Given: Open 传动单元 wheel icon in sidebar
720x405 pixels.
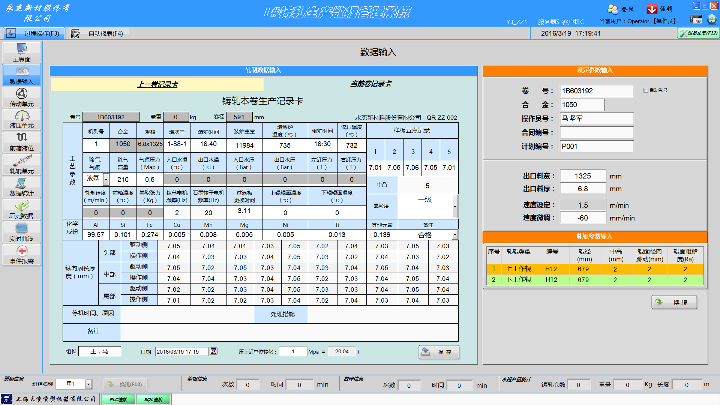Looking at the screenshot, I should click(20, 98).
